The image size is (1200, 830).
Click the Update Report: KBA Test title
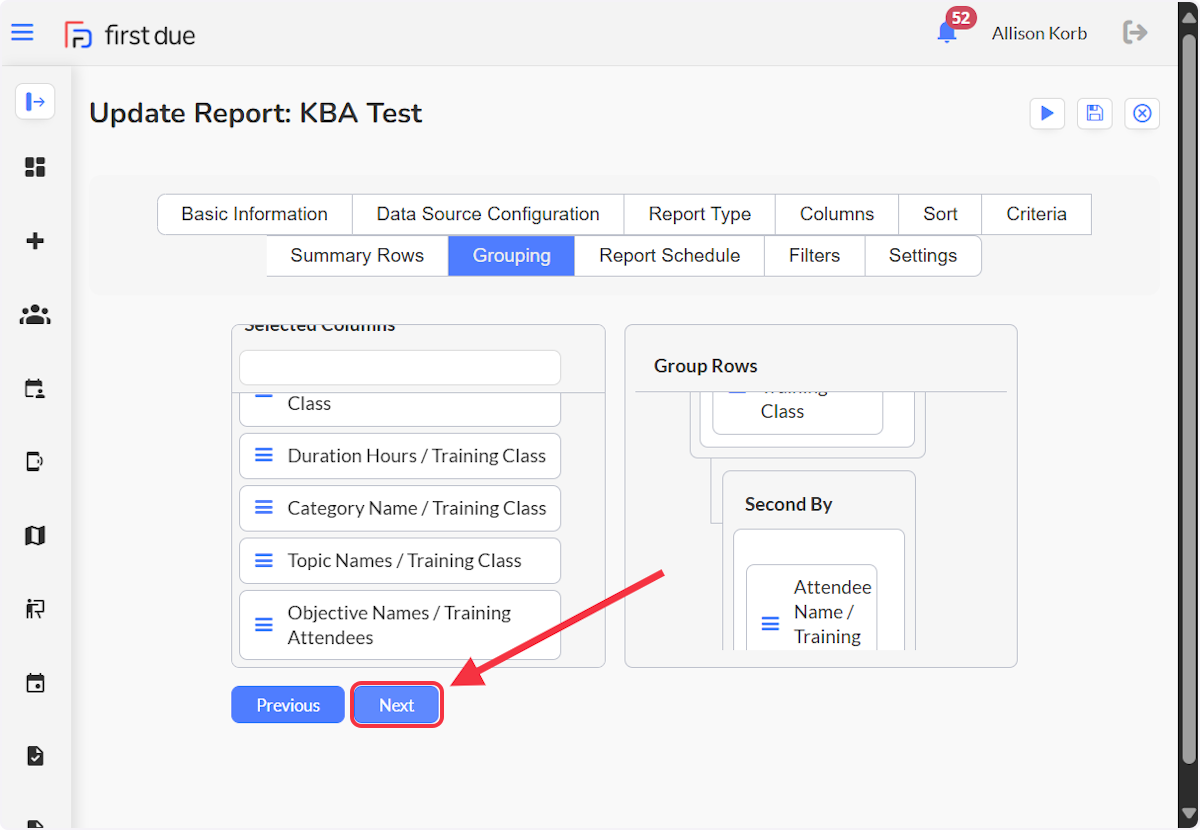point(256,113)
